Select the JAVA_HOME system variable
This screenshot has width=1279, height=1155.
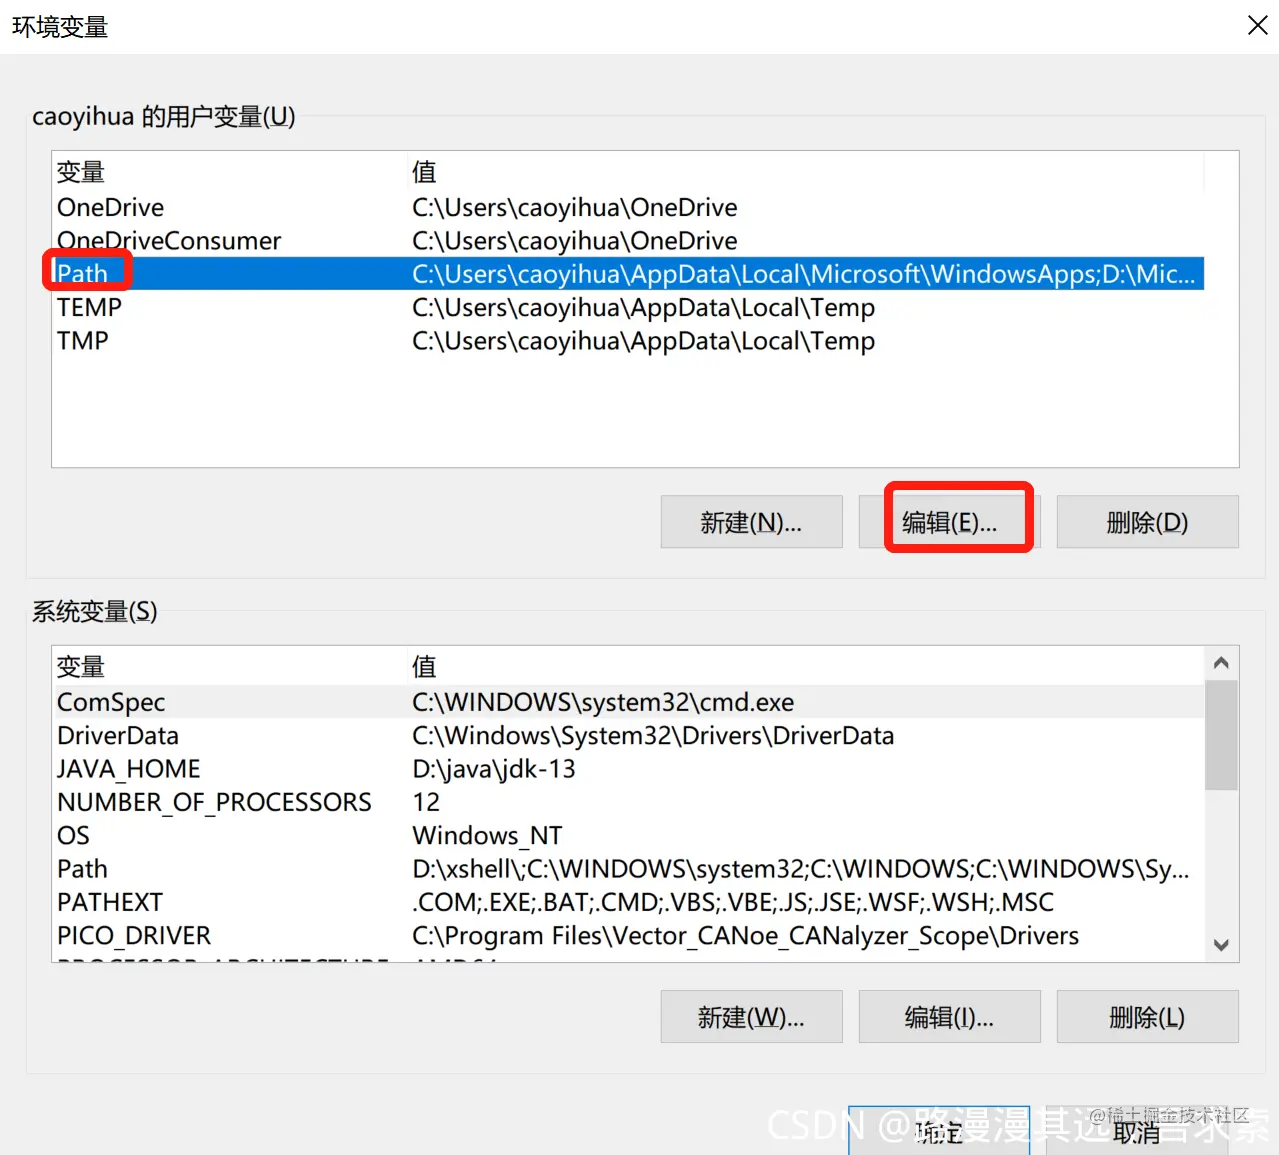628,769
